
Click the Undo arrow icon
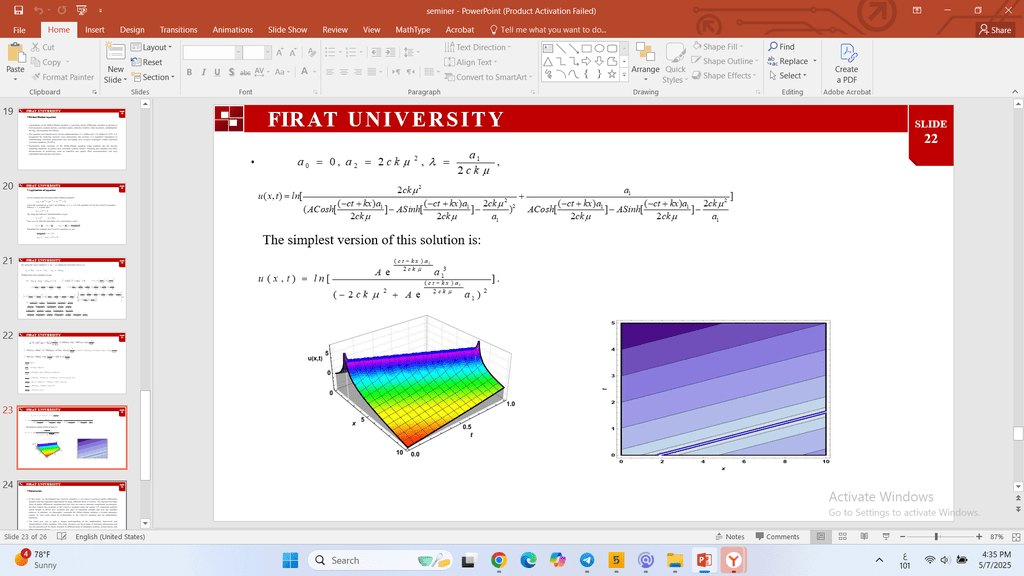point(39,10)
